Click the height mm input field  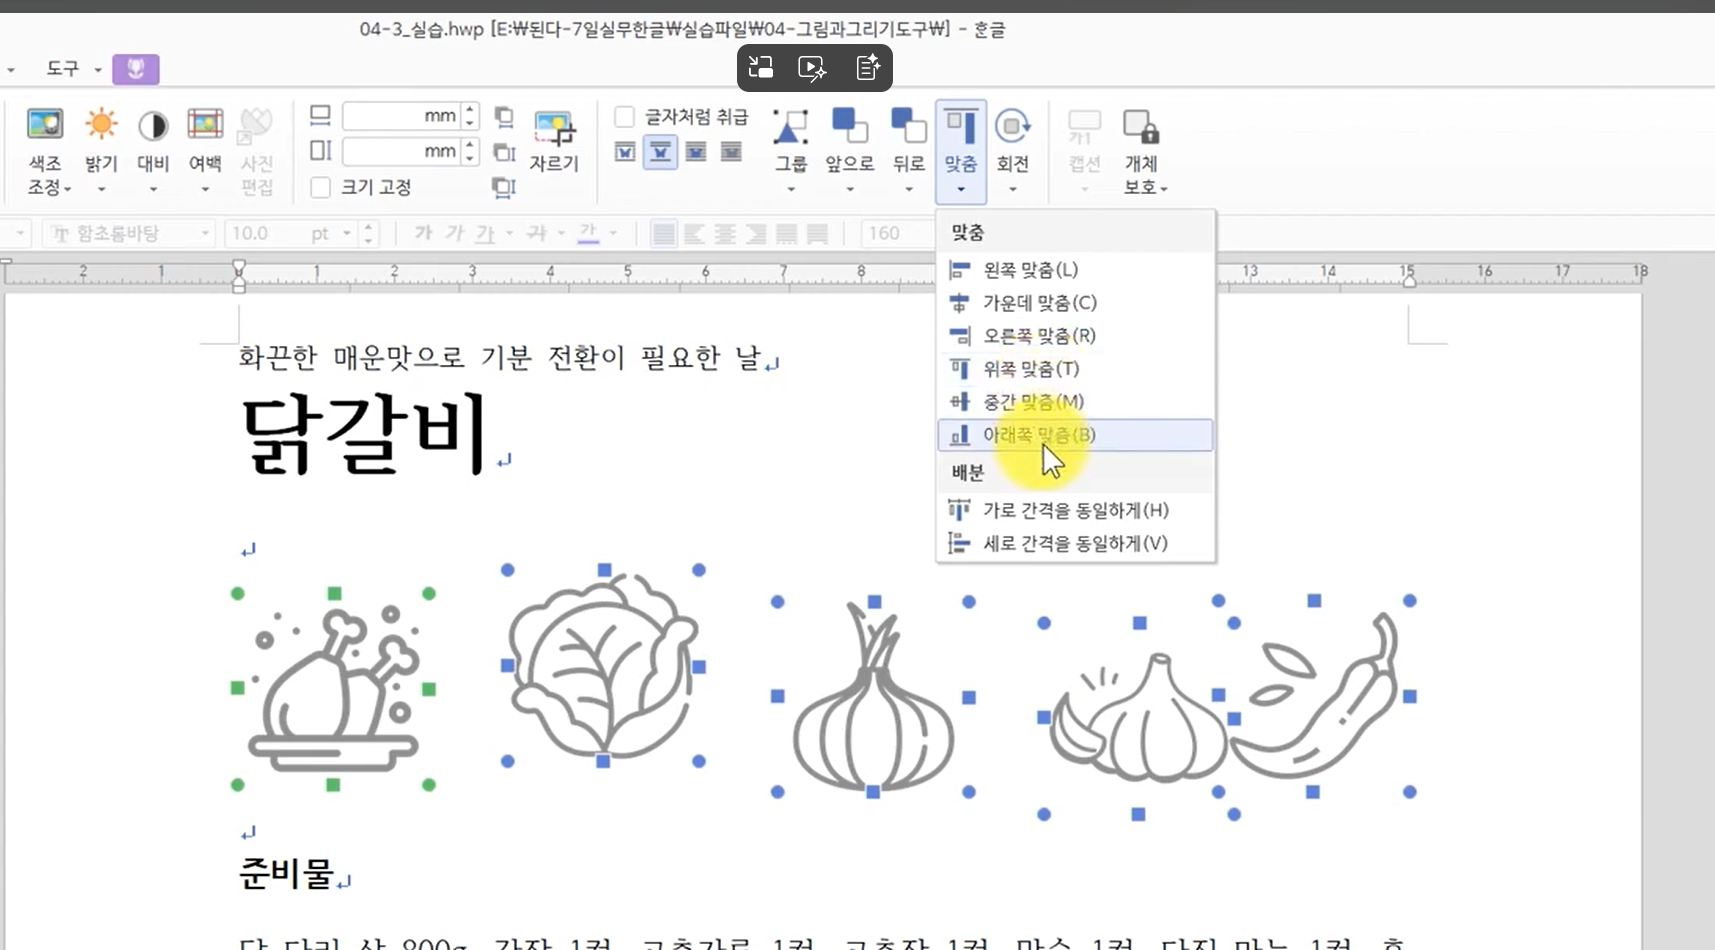coord(401,151)
